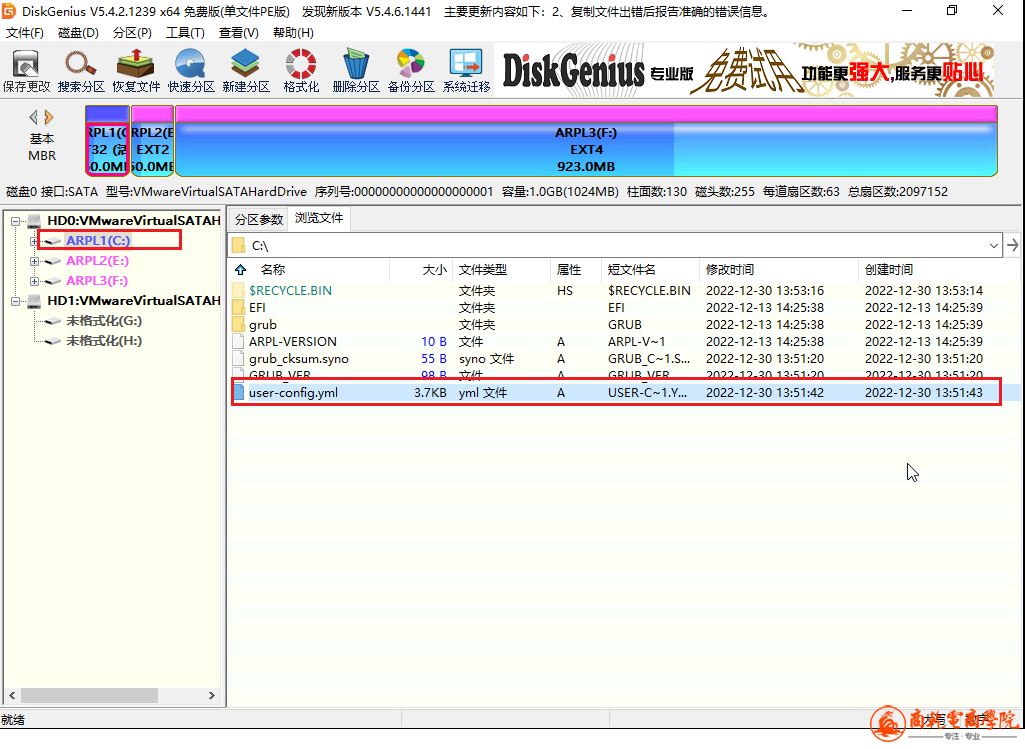Viewport: 1025px width, 749px height.
Task: Open the 查看(V) menu
Action: point(239,33)
